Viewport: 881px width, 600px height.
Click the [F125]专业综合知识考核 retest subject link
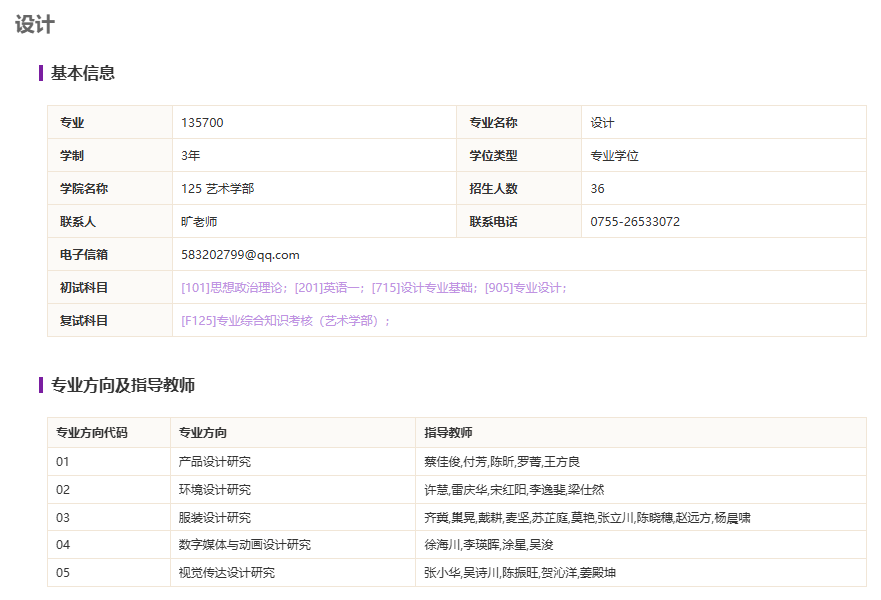tap(285, 321)
